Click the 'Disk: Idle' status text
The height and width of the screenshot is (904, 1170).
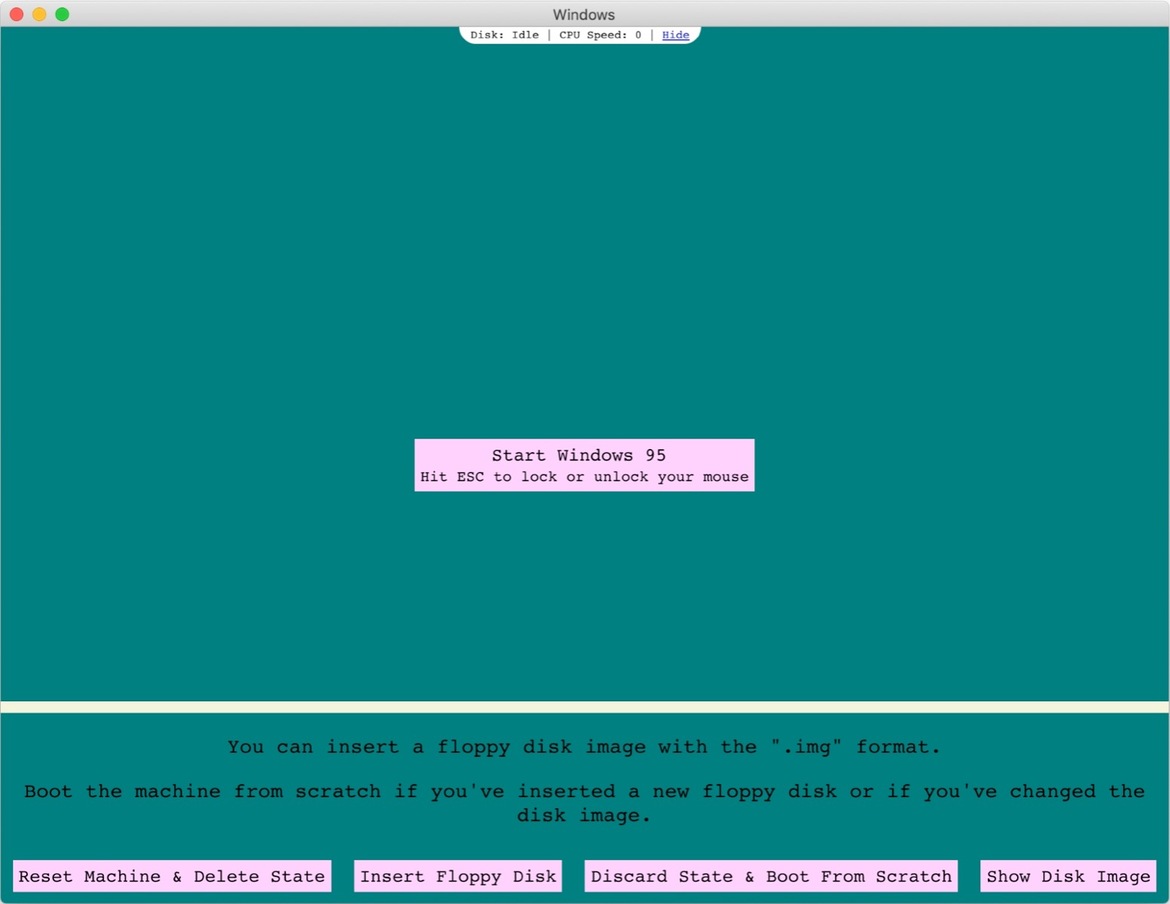[x=504, y=35]
